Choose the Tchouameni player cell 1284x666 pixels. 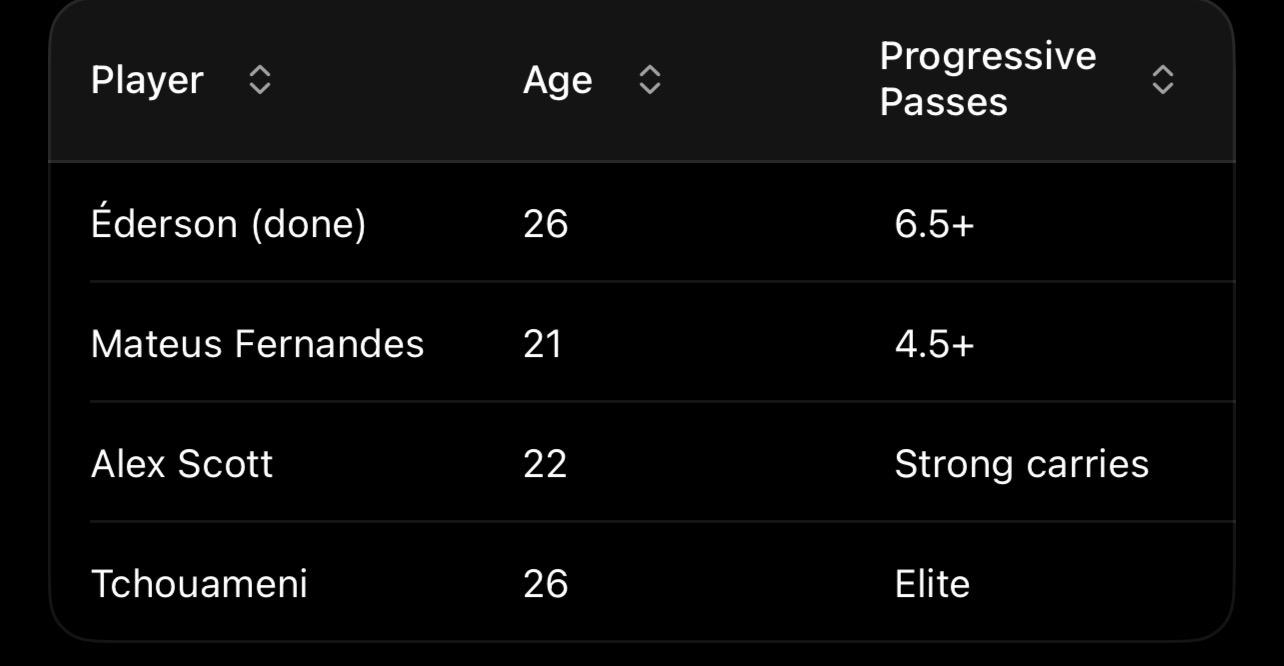[x=199, y=584]
